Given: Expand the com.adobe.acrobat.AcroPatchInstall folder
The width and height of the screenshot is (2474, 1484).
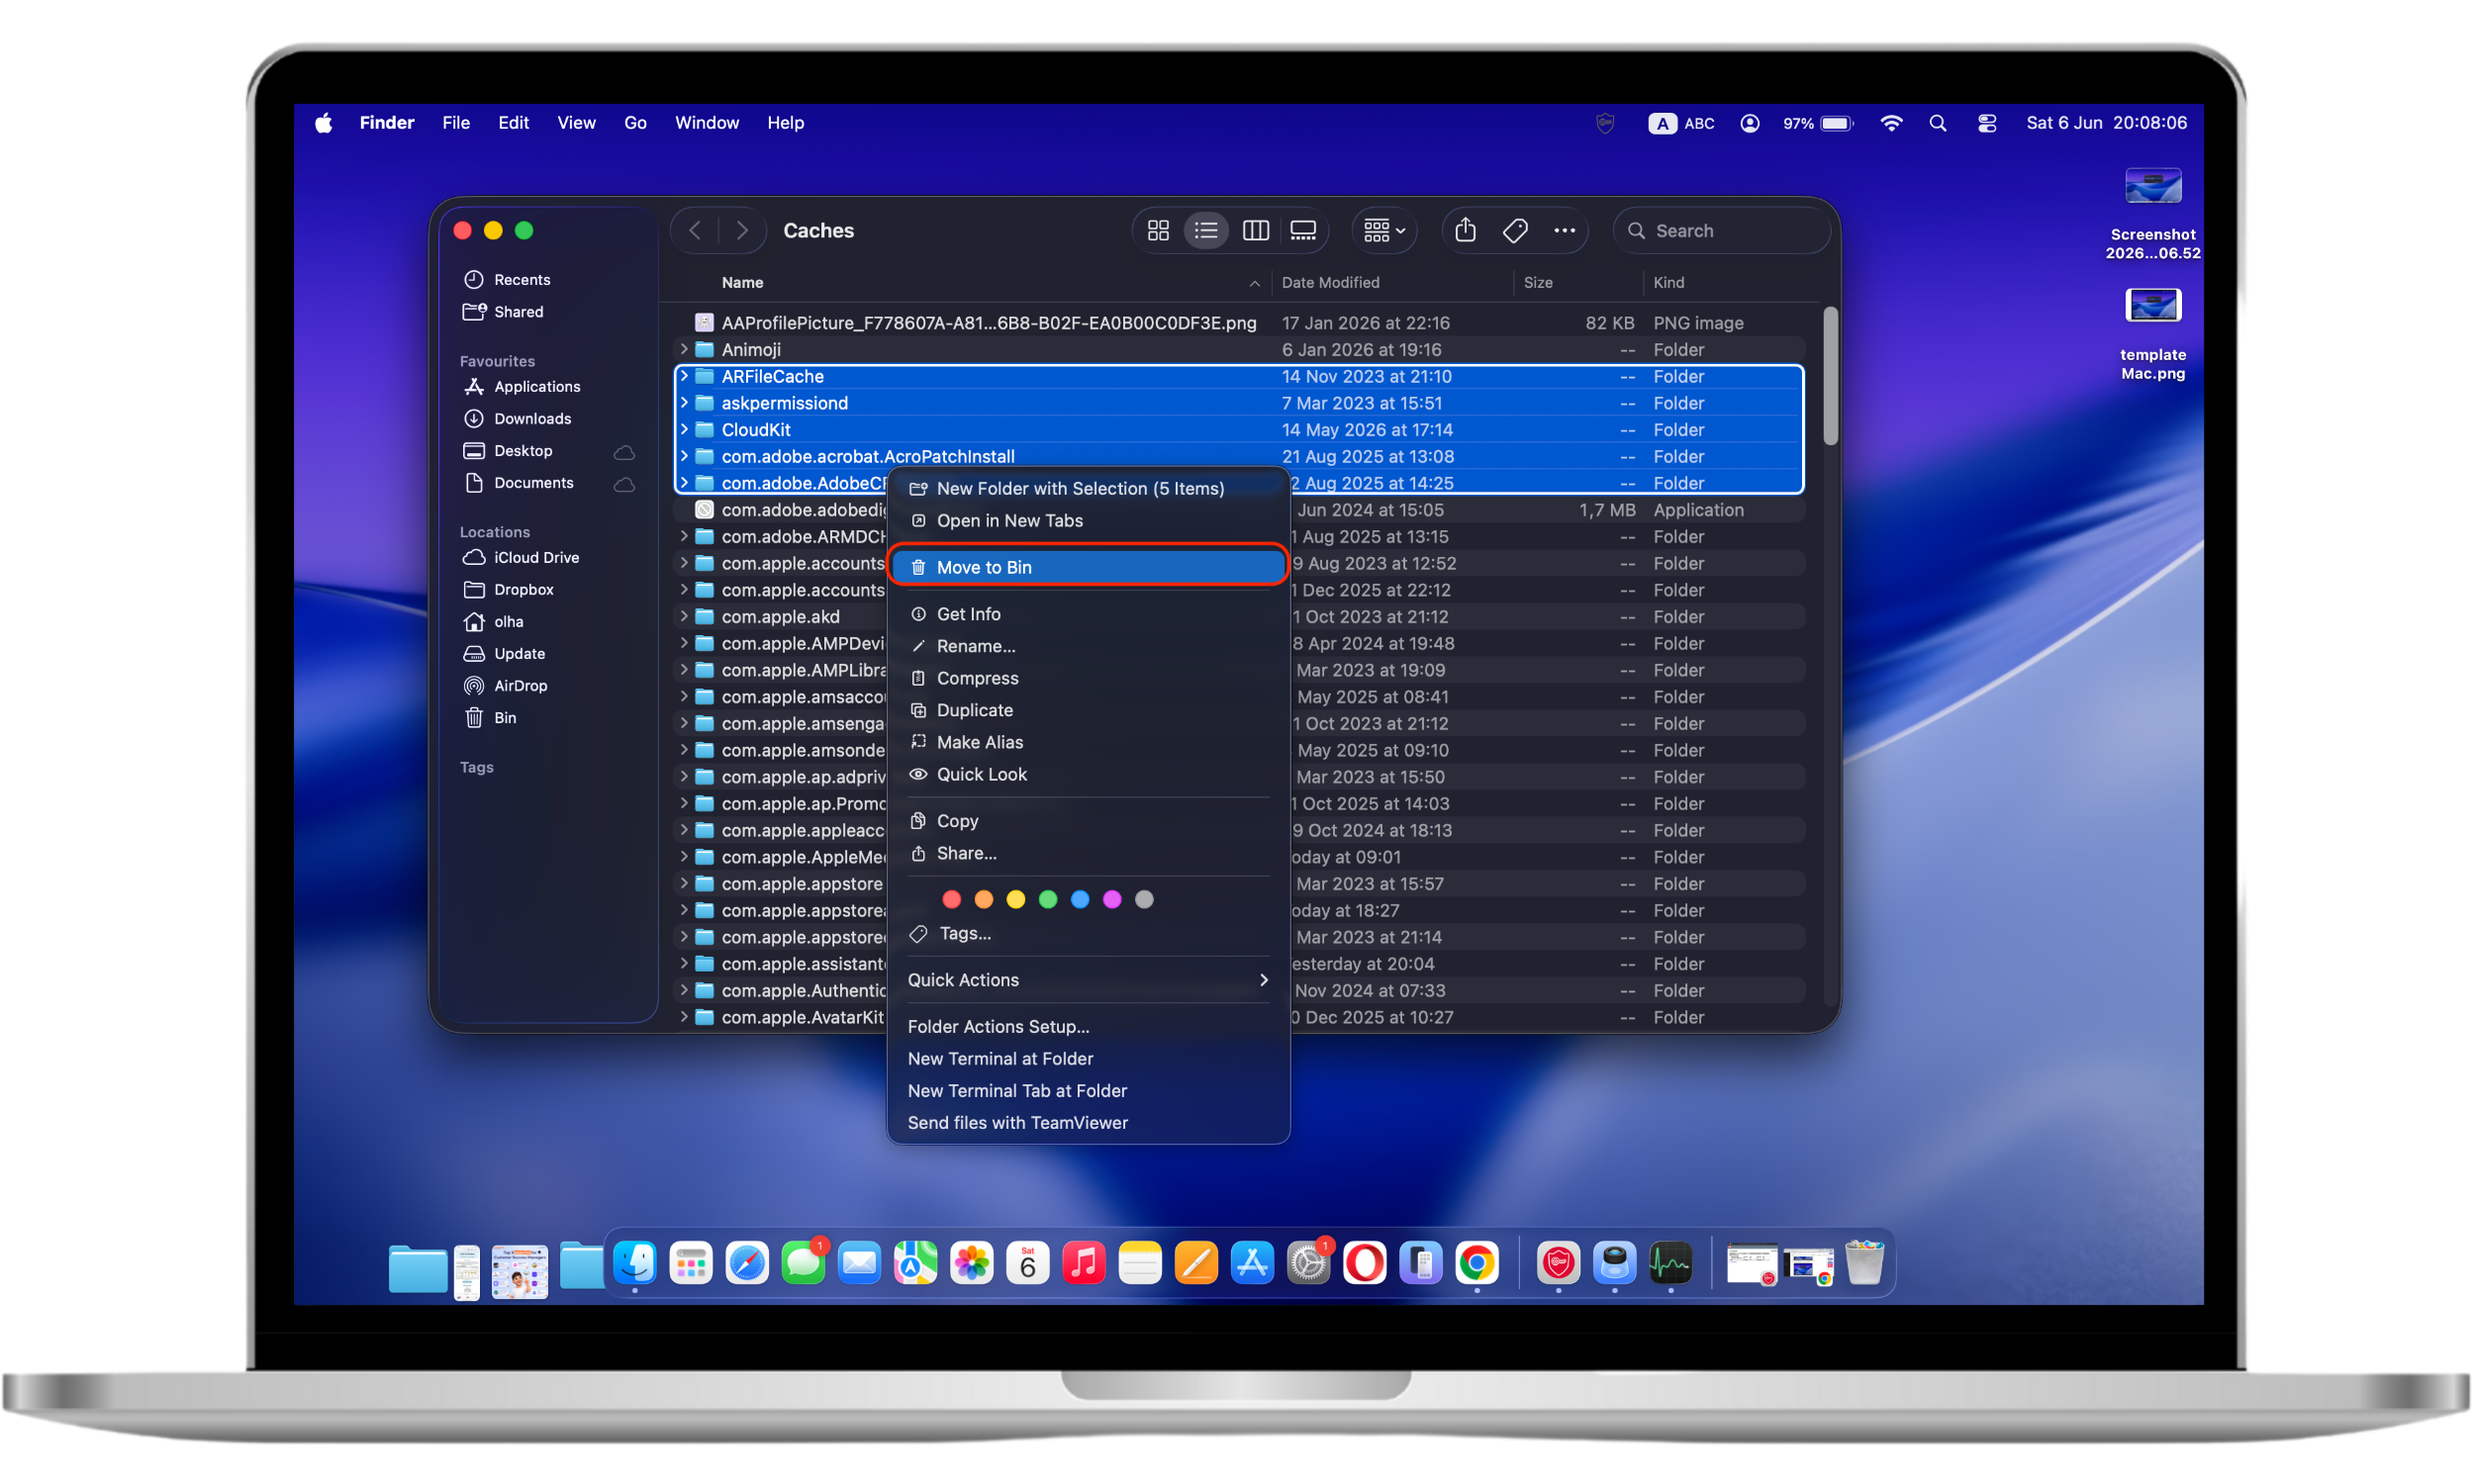Looking at the screenshot, I should (x=684, y=457).
